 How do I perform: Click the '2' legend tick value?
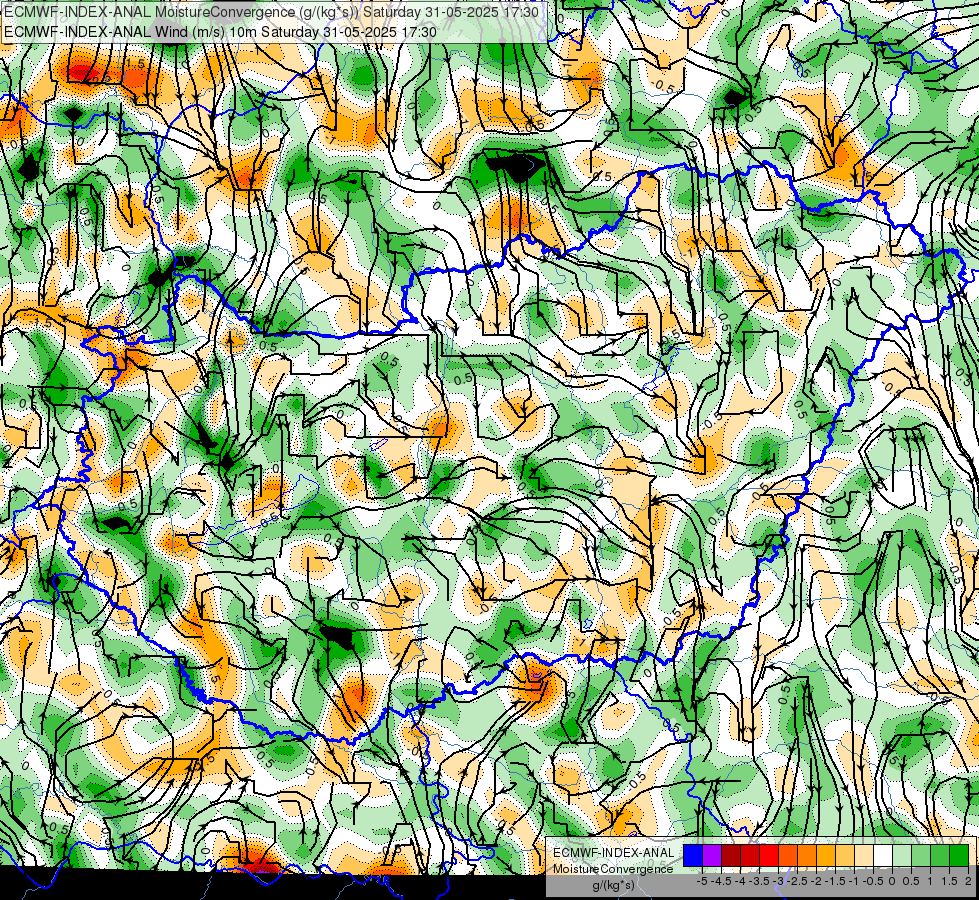point(968,881)
